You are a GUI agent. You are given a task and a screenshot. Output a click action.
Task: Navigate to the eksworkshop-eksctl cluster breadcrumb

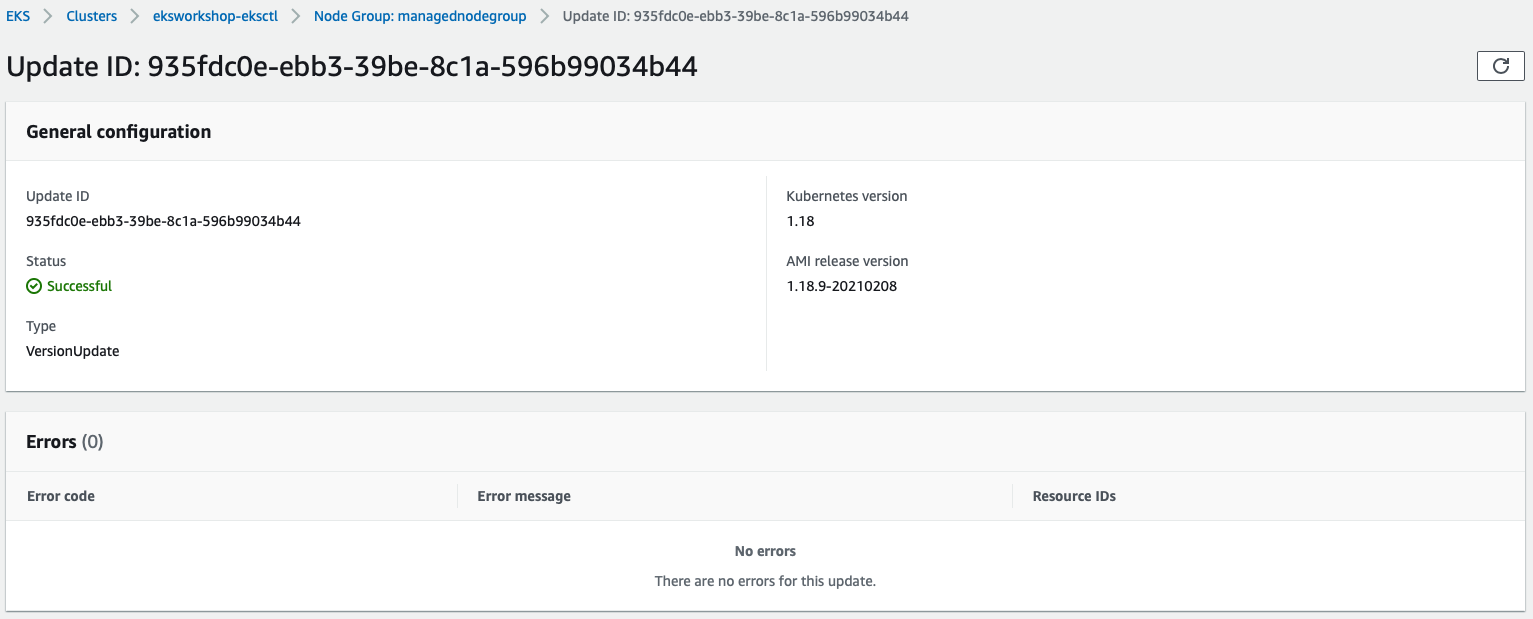[x=215, y=17]
